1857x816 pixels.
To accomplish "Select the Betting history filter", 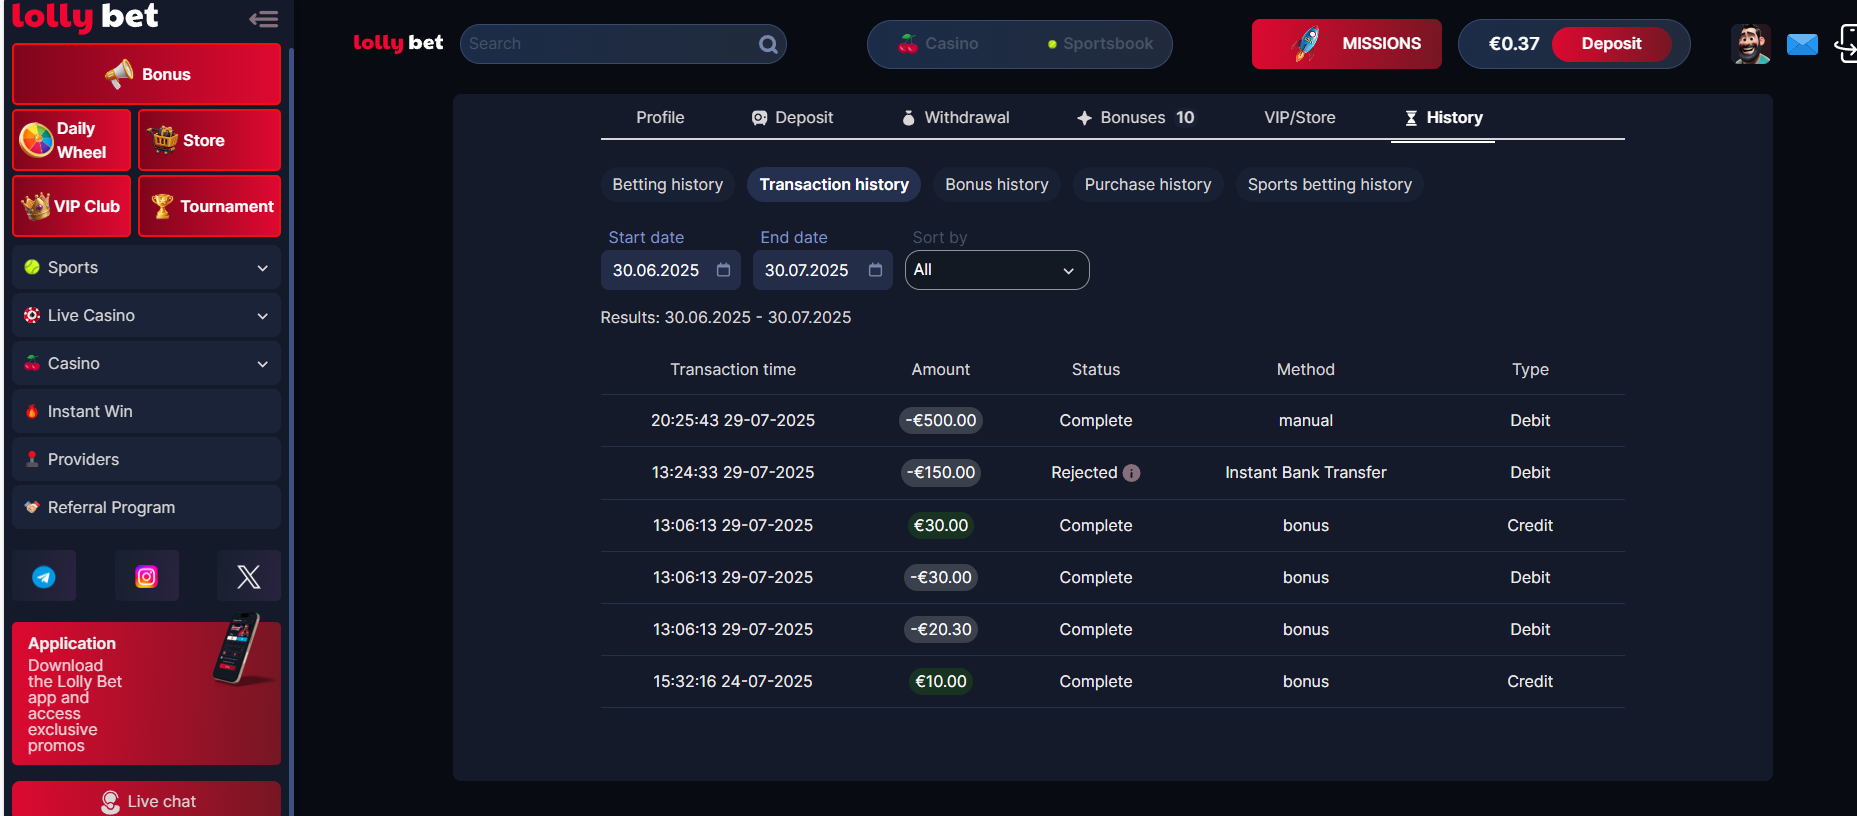I will (x=667, y=185).
